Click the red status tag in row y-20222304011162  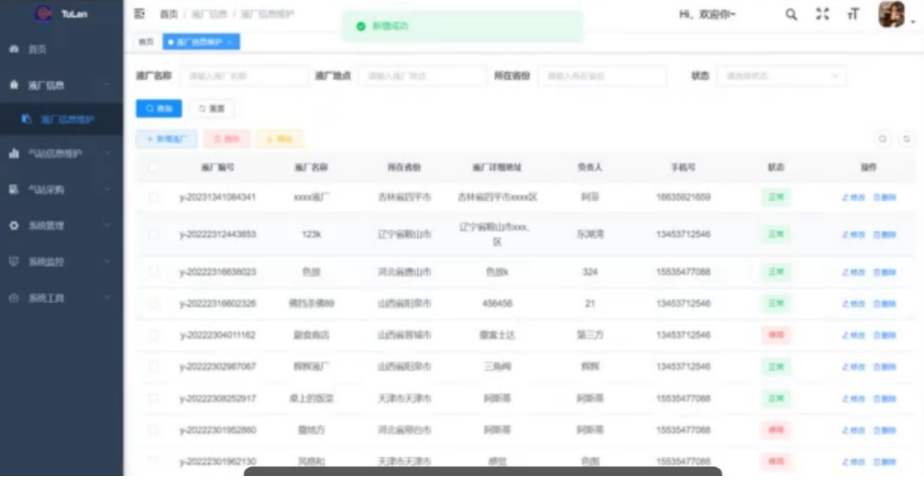click(776, 335)
